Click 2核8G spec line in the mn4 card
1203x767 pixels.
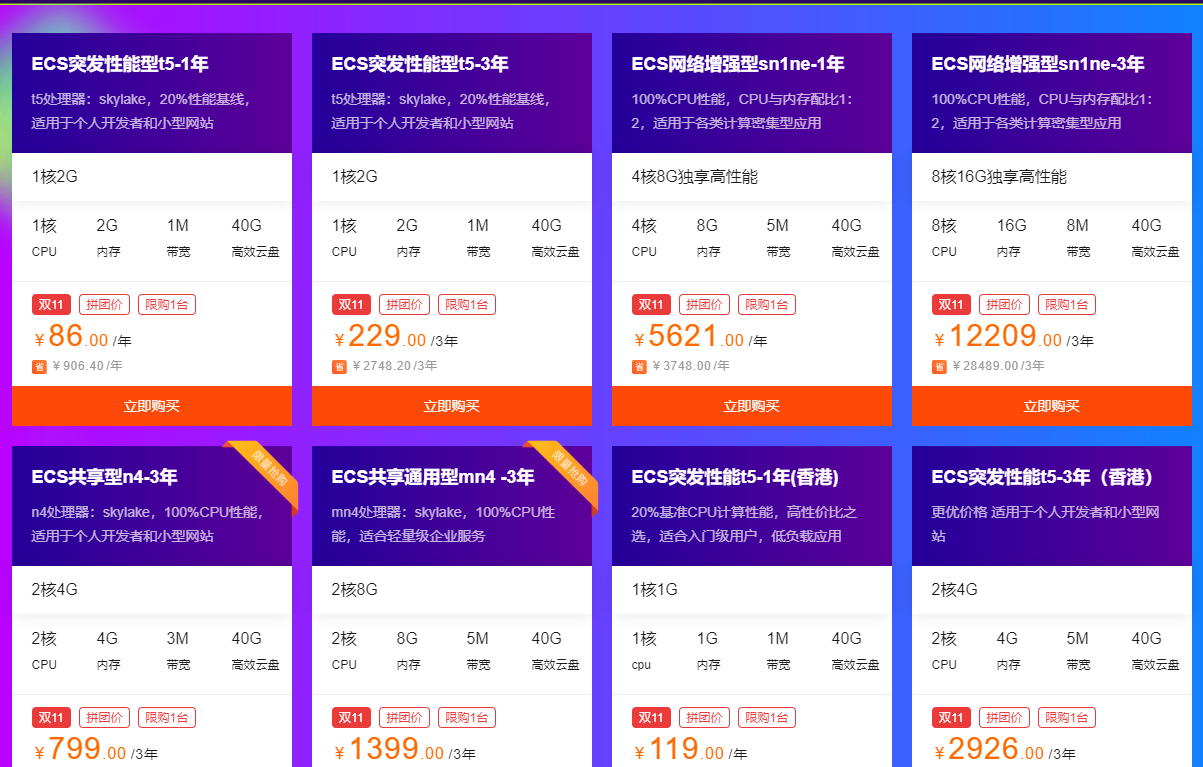click(355, 590)
